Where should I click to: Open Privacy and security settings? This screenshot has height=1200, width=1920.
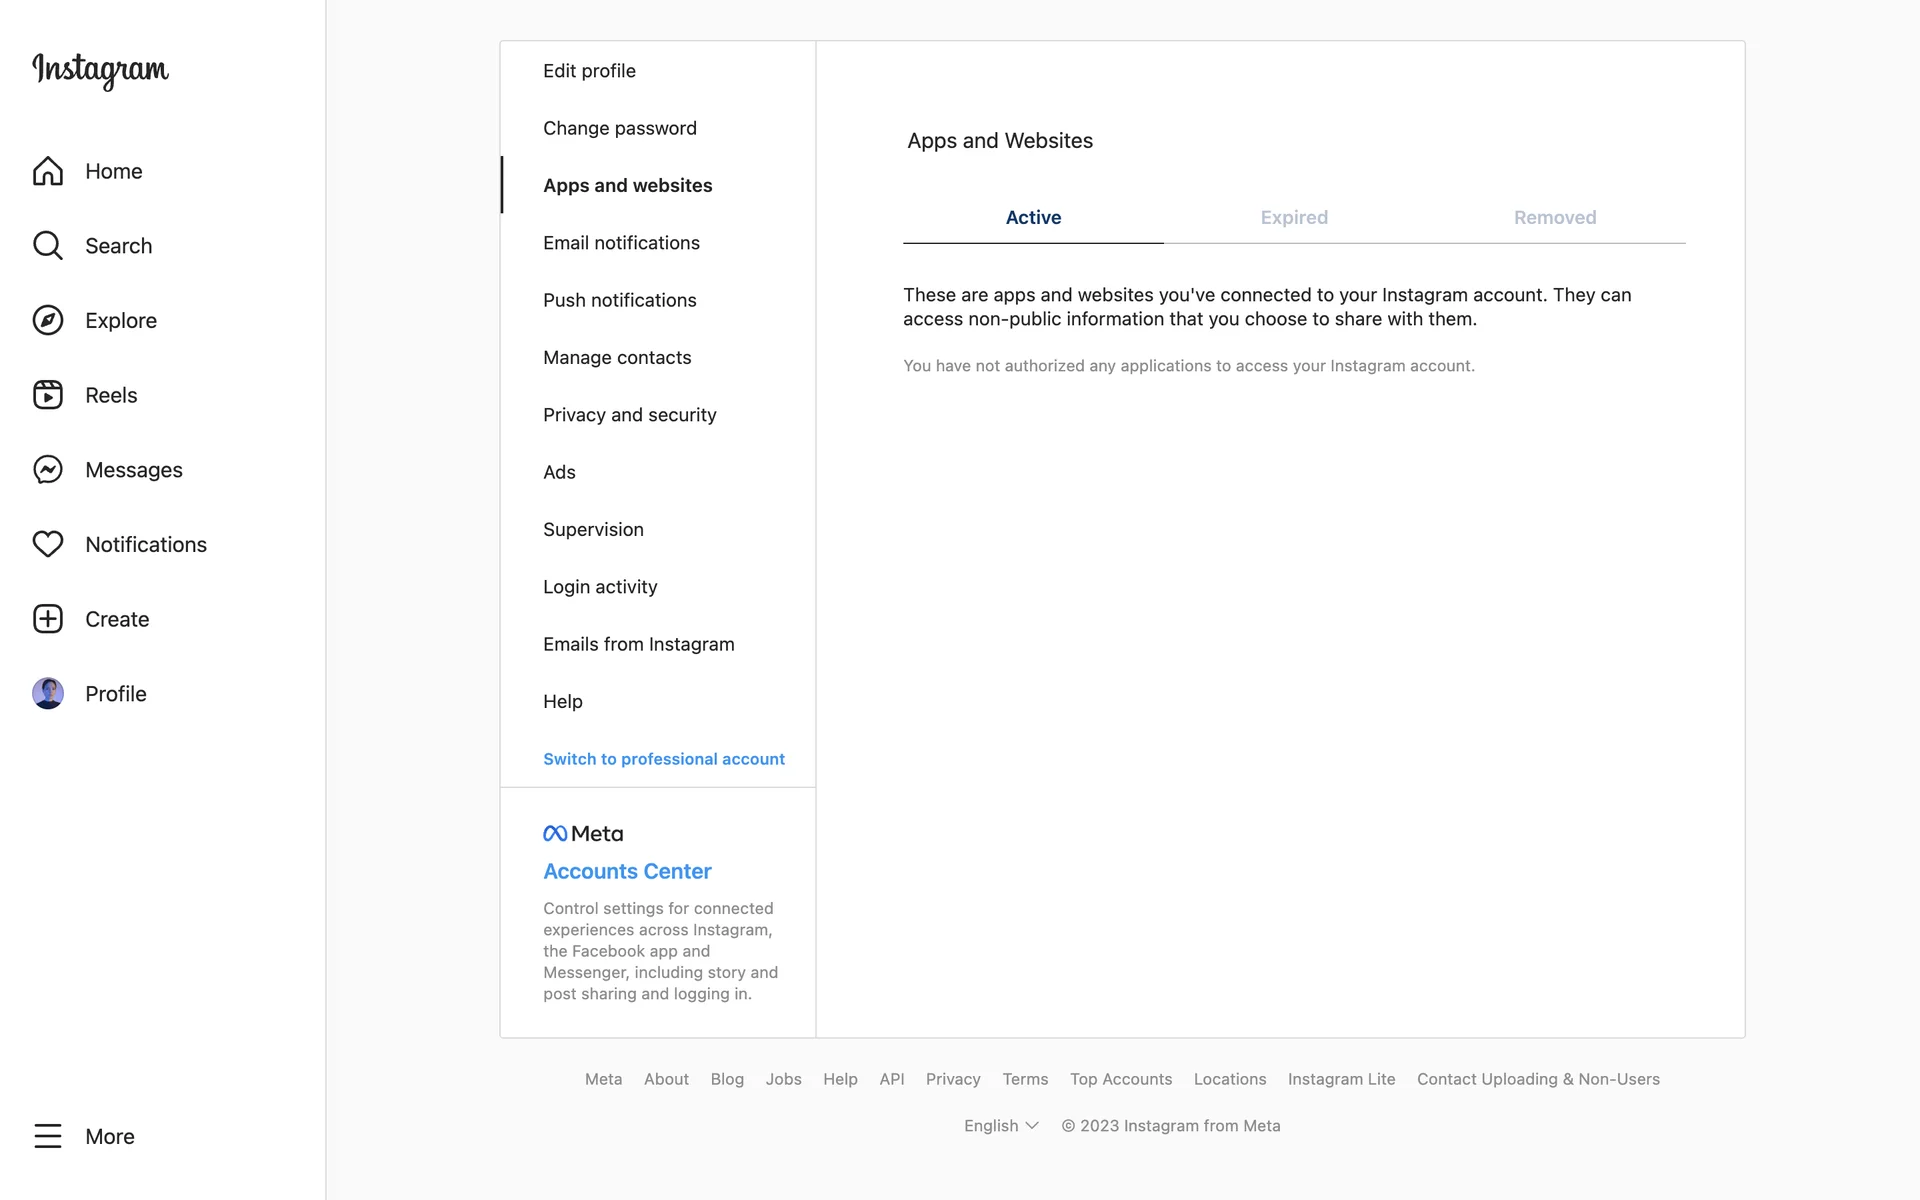[629, 414]
